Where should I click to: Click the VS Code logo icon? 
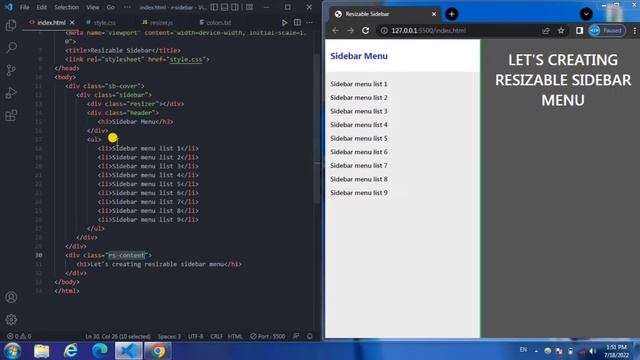click(x=9, y=7)
